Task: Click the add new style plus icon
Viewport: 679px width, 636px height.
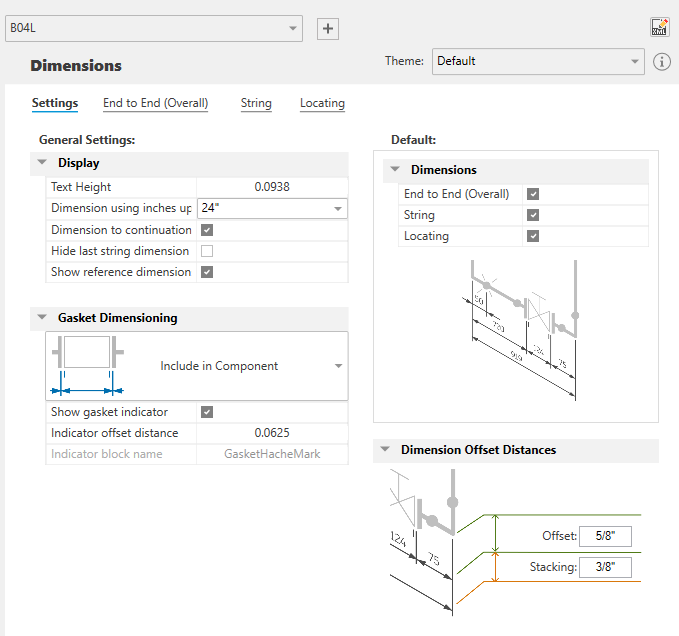Action: coord(327,29)
